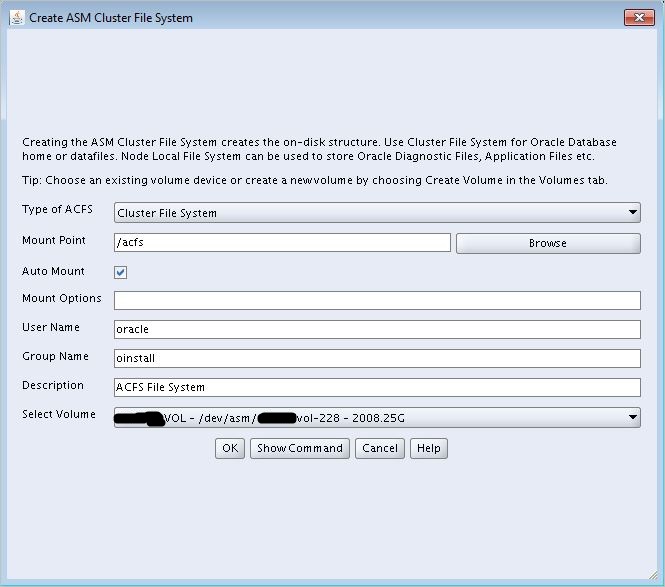Click the resize grip in dialog corner
Image resolution: width=665 pixels, height=587 pixels.
(x=652, y=575)
